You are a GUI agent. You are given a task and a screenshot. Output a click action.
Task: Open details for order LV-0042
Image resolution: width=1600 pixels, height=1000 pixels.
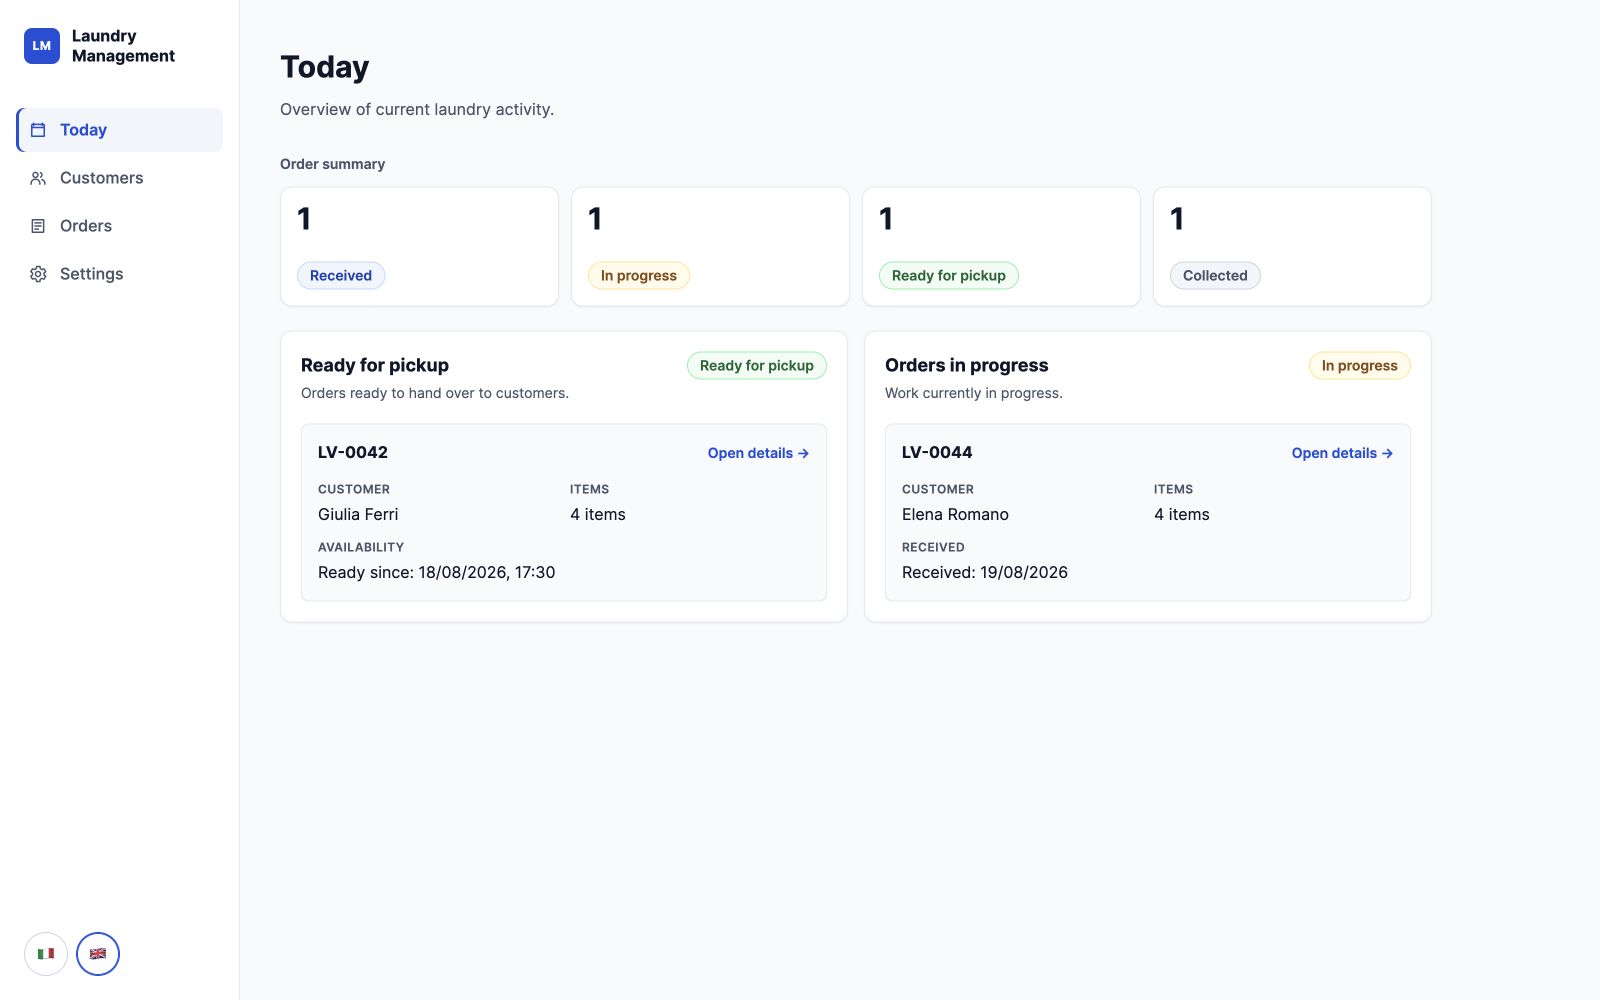tap(758, 453)
